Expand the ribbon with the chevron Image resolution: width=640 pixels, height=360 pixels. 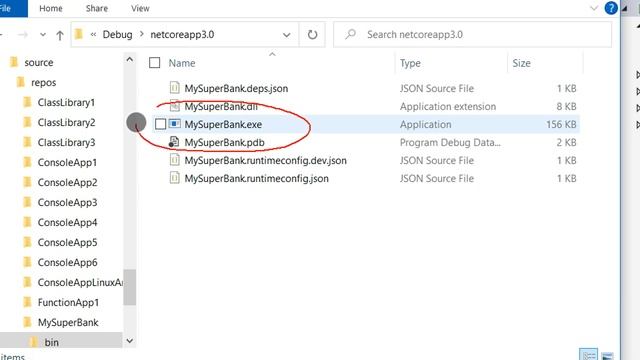click(x=594, y=8)
